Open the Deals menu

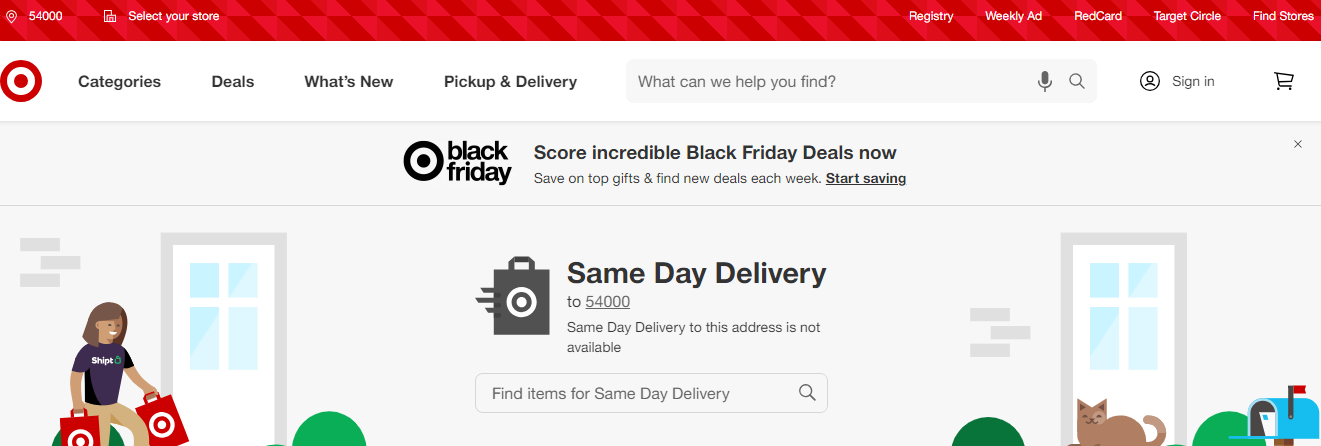[x=233, y=82]
